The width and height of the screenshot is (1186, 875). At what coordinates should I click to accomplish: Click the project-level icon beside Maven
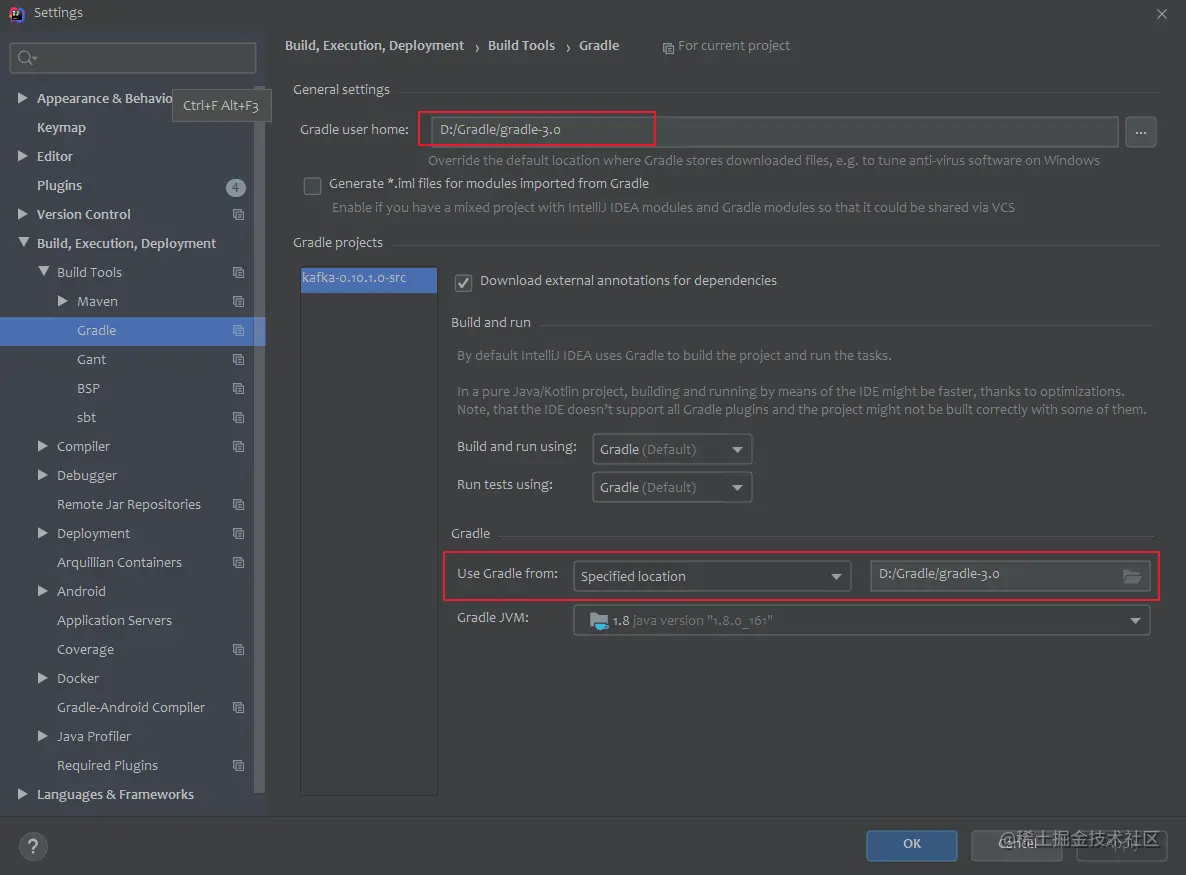pyautogui.click(x=238, y=302)
